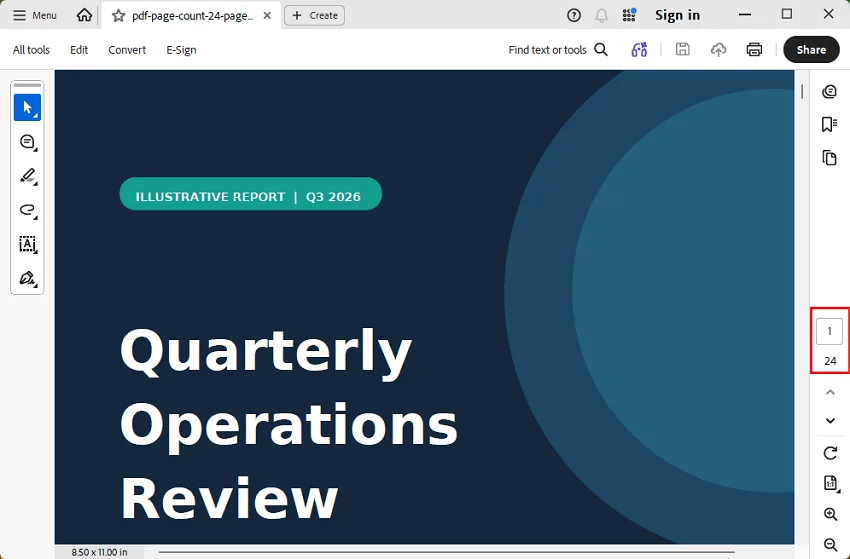This screenshot has height=559, width=850.
Task: Go to next page with down chevron
Action: (x=830, y=421)
